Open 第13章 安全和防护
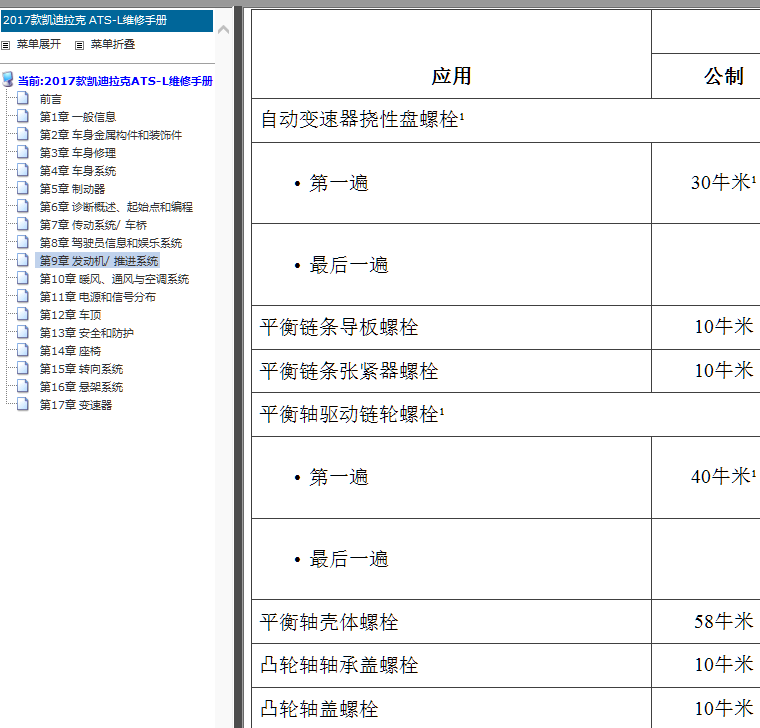Screen dimensions: 760x728 (86, 333)
